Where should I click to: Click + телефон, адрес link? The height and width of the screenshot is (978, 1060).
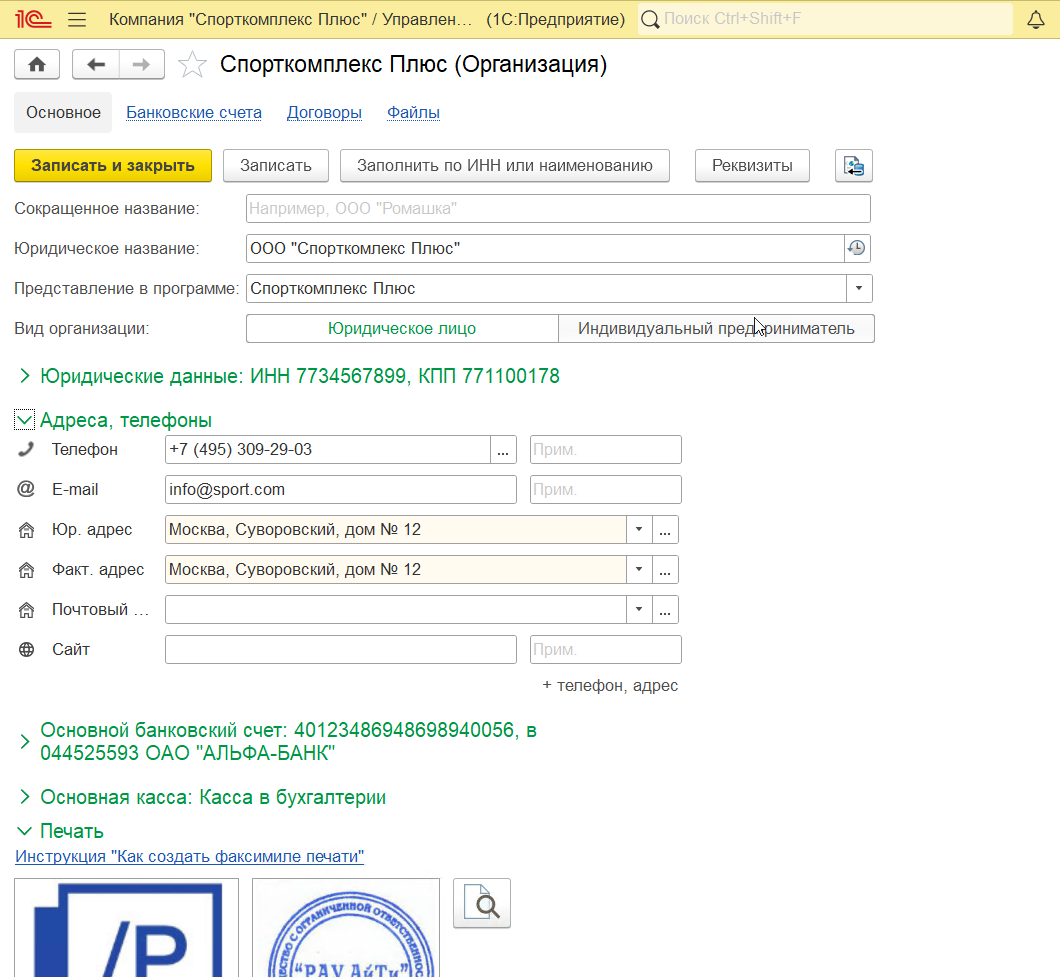point(610,685)
